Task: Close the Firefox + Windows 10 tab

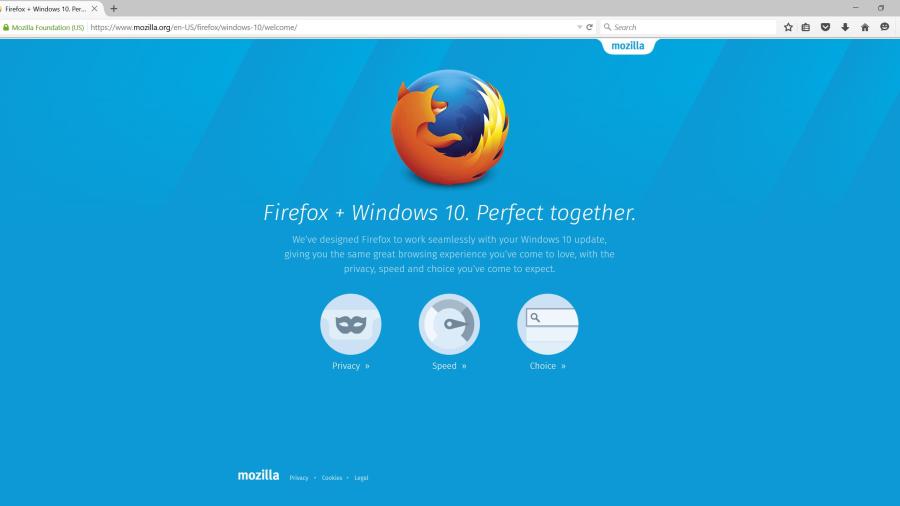Action: coord(94,9)
